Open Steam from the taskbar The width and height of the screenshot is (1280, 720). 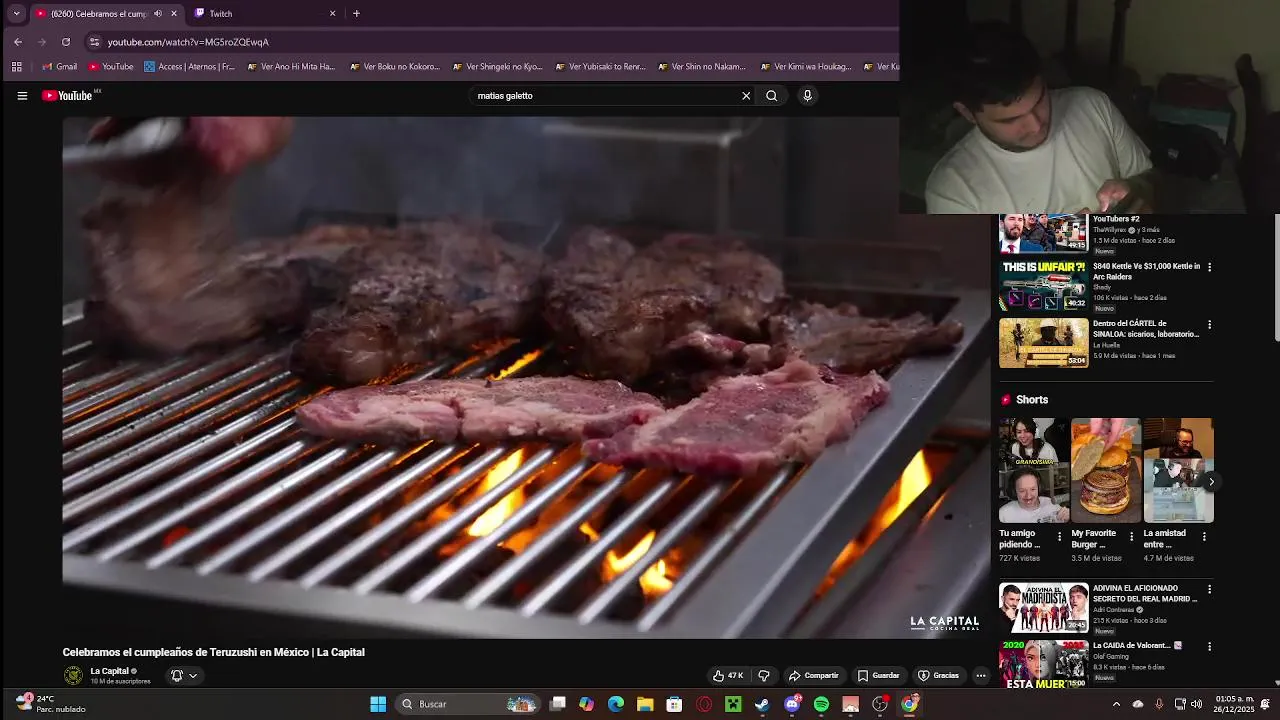click(762, 704)
